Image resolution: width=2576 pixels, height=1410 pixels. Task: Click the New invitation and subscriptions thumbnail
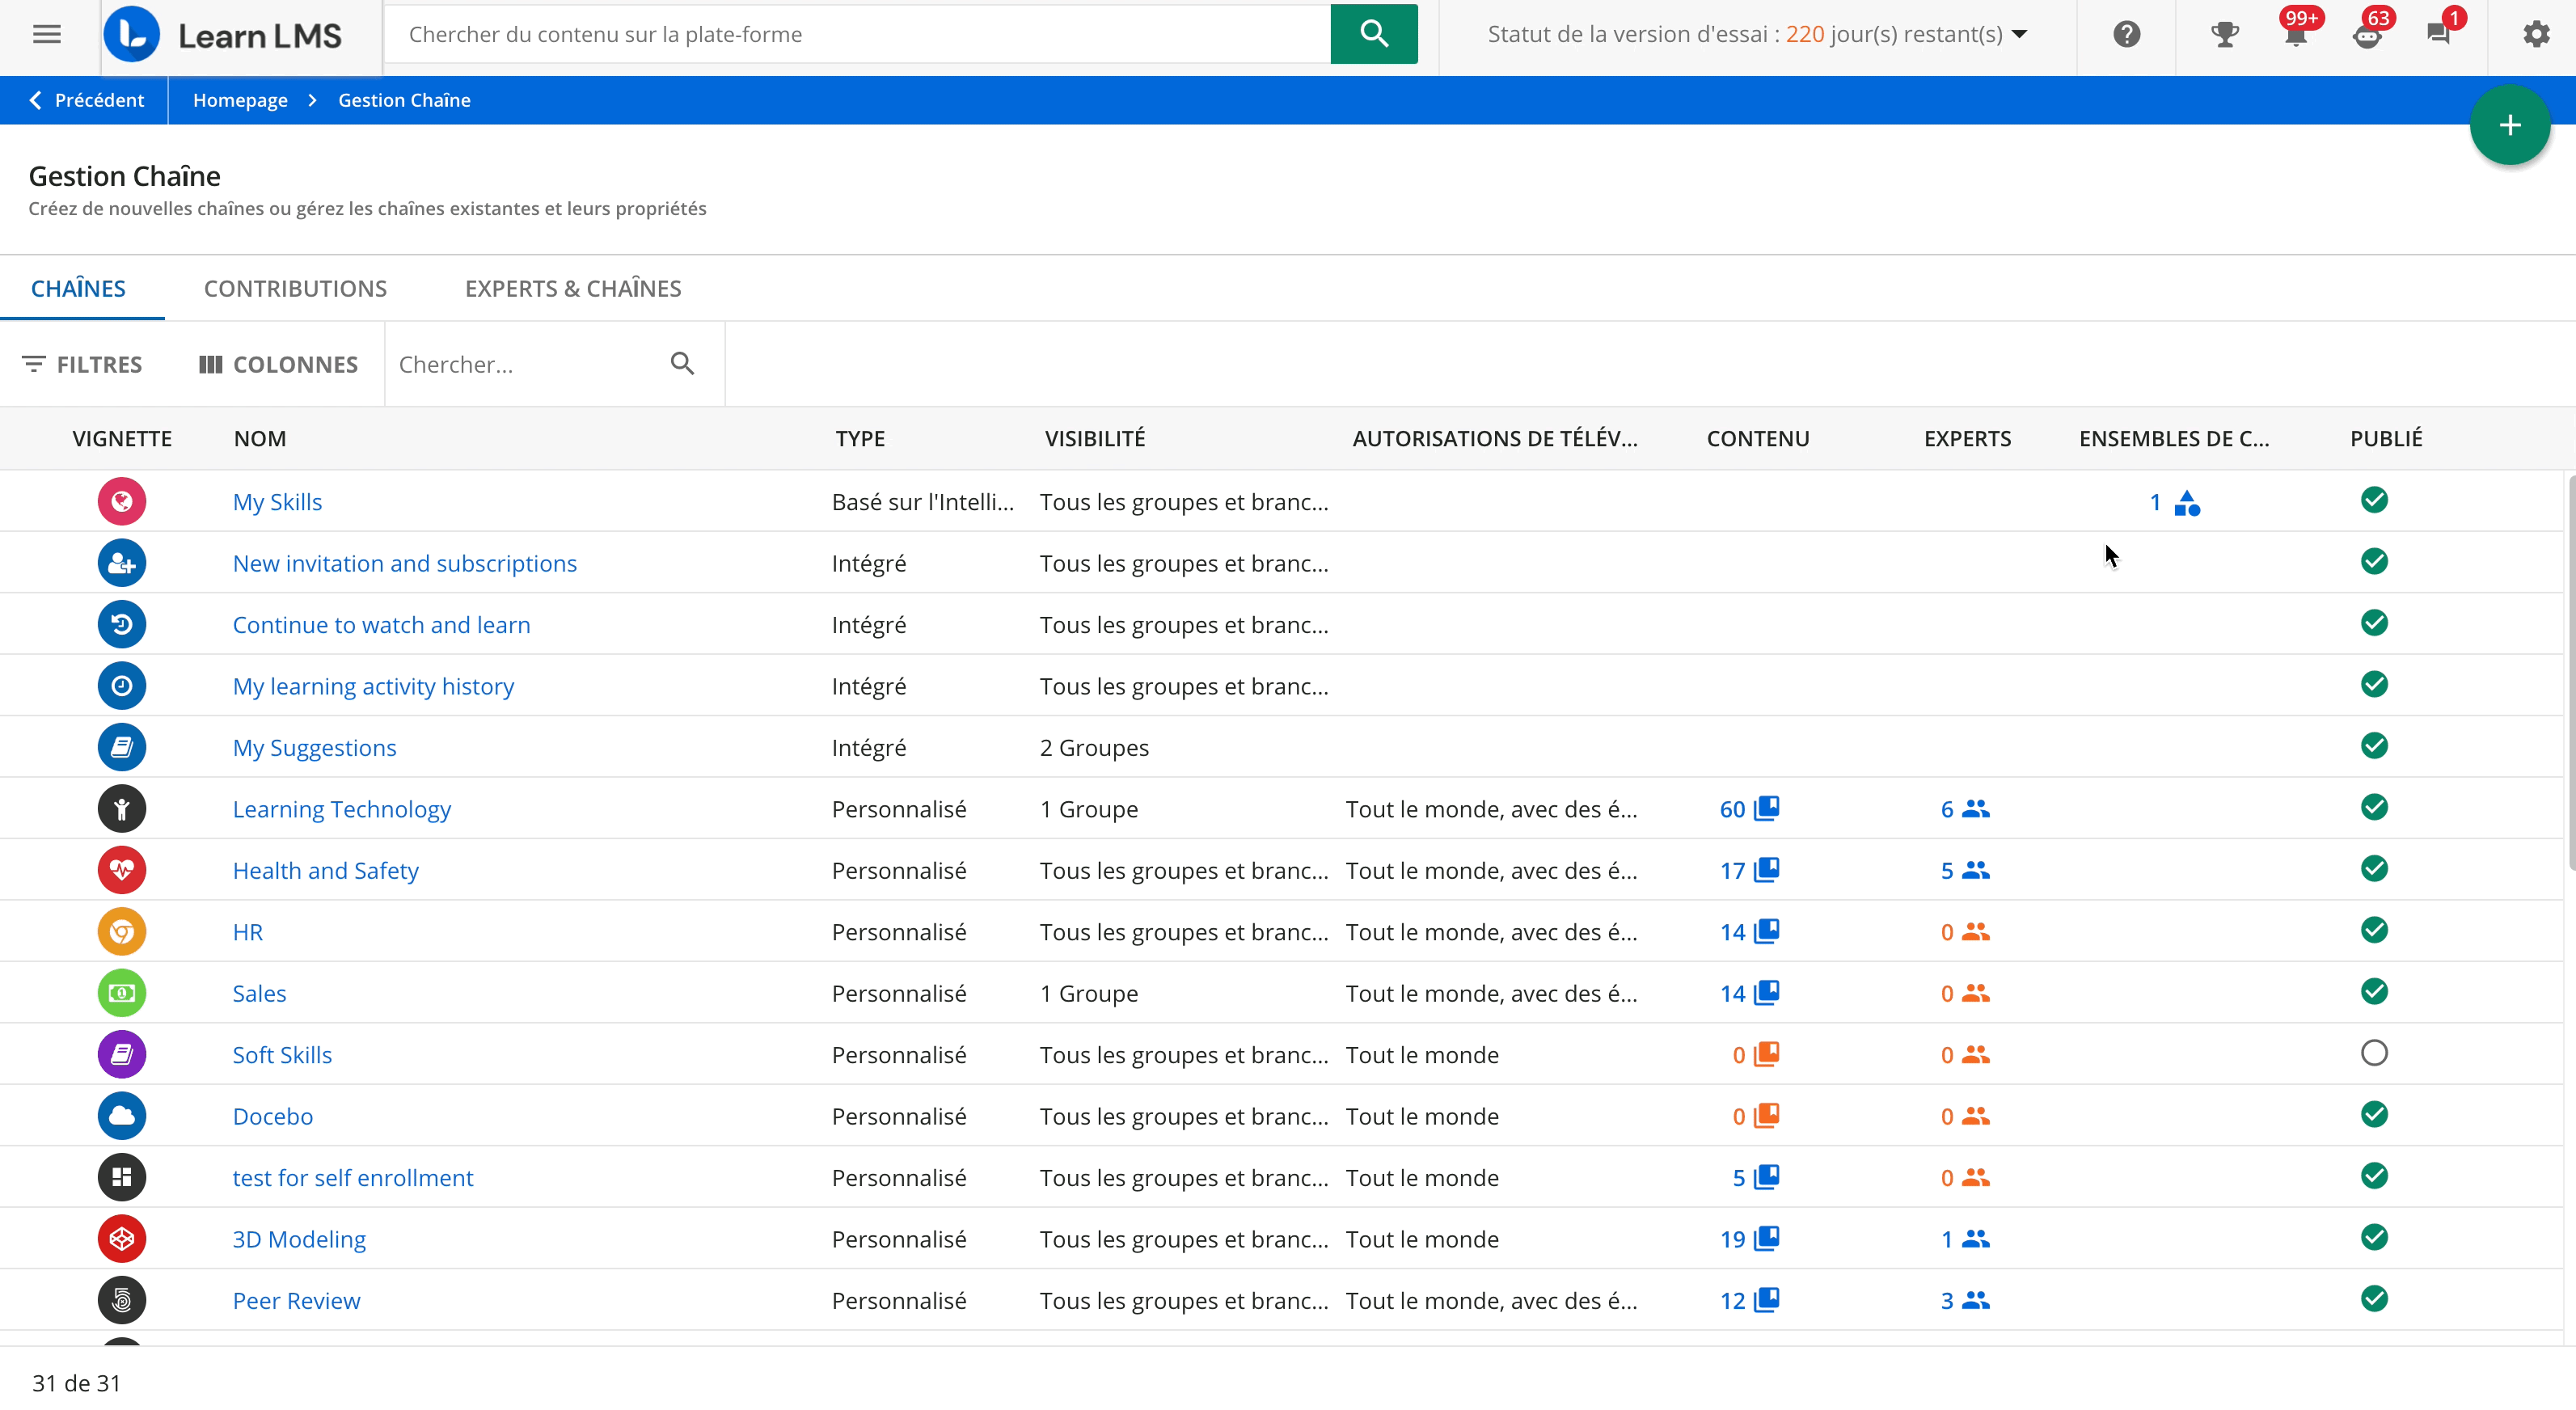tap(122, 563)
